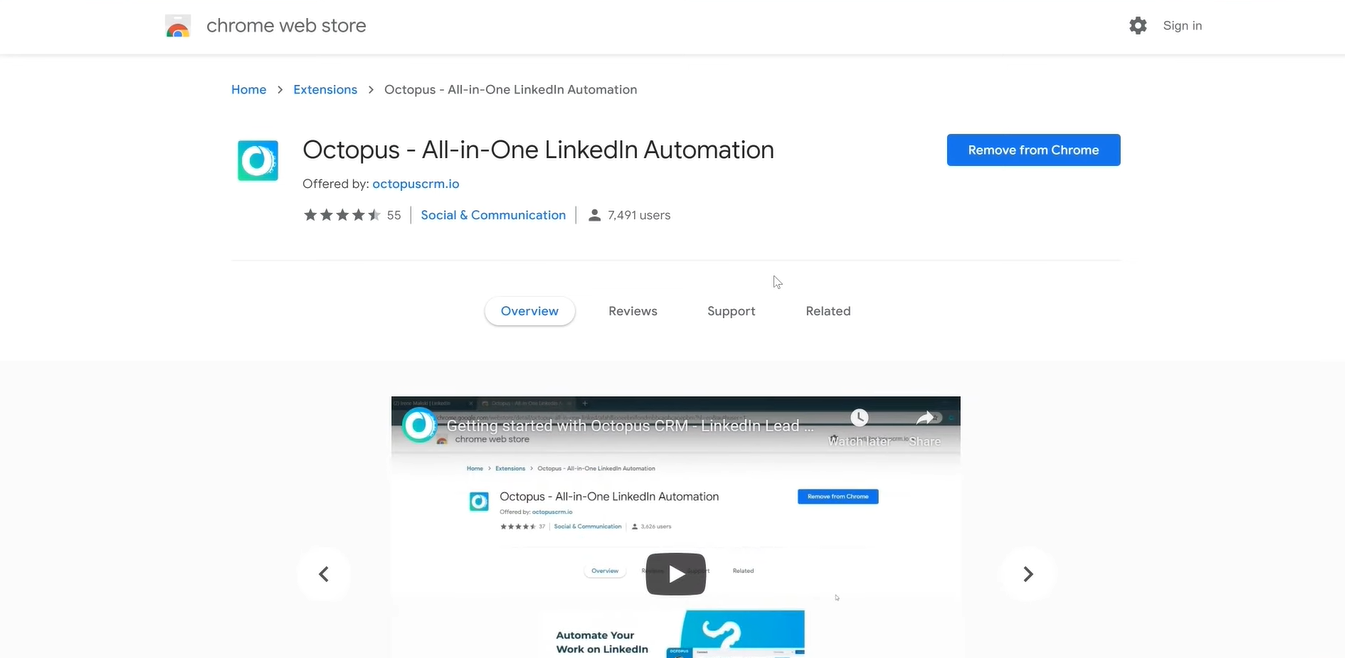Viewport: 1345px width, 658px height.
Task: Click the star rating icons
Action: click(342, 215)
